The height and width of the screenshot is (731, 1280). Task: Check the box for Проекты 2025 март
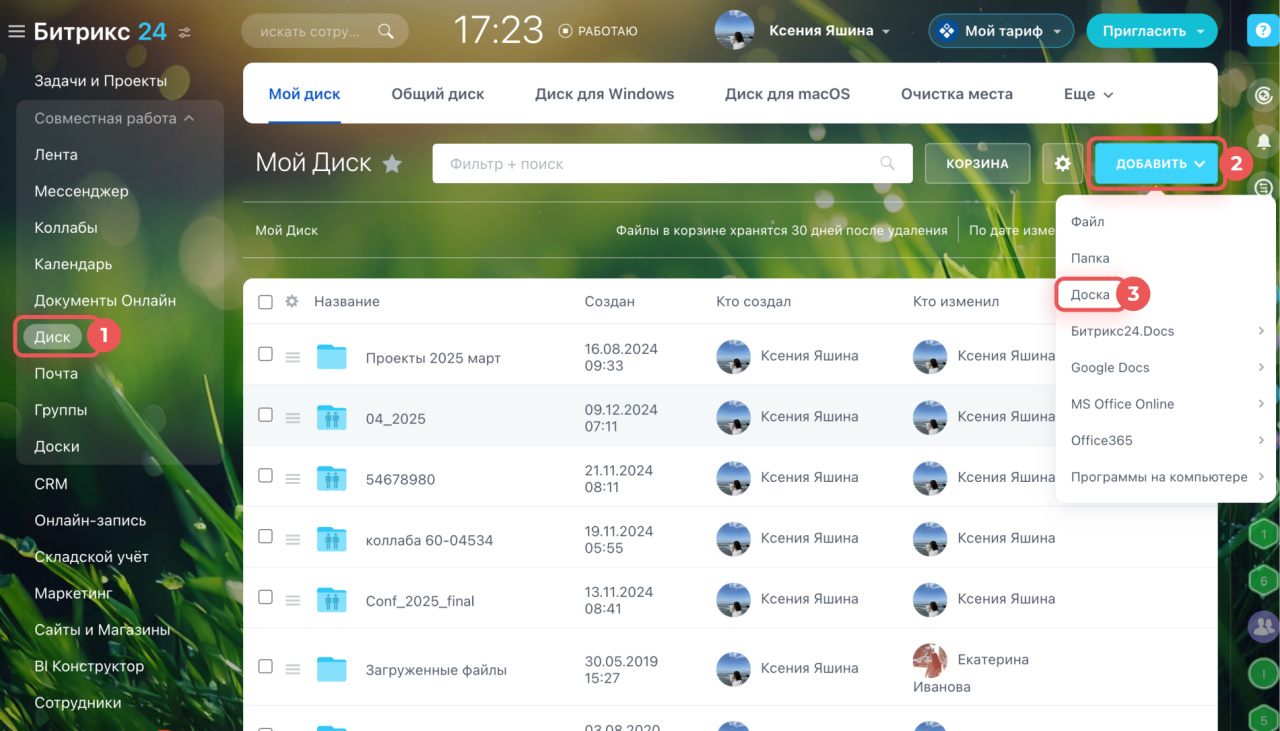(x=265, y=353)
